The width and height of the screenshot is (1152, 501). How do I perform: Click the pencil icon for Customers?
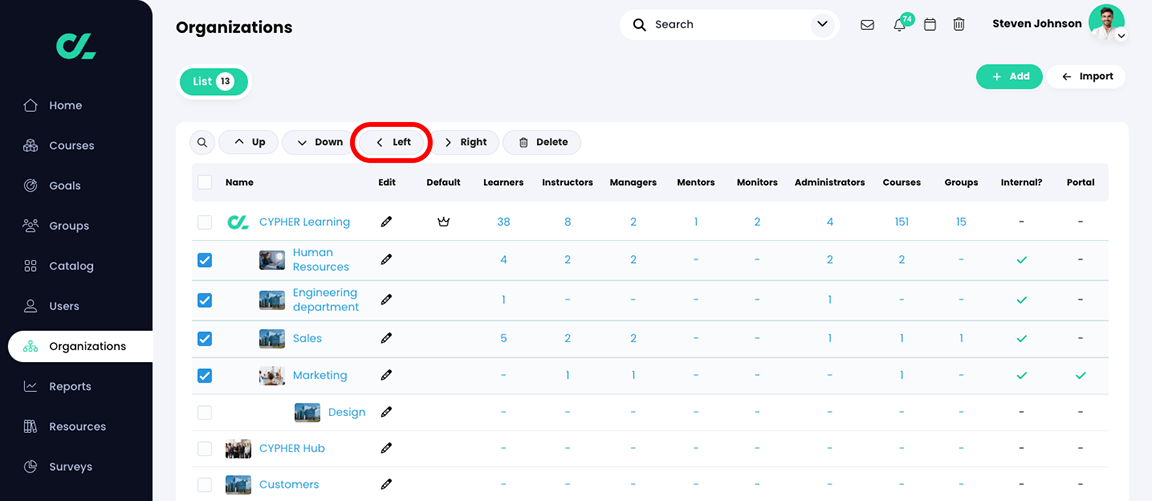coord(386,485)
